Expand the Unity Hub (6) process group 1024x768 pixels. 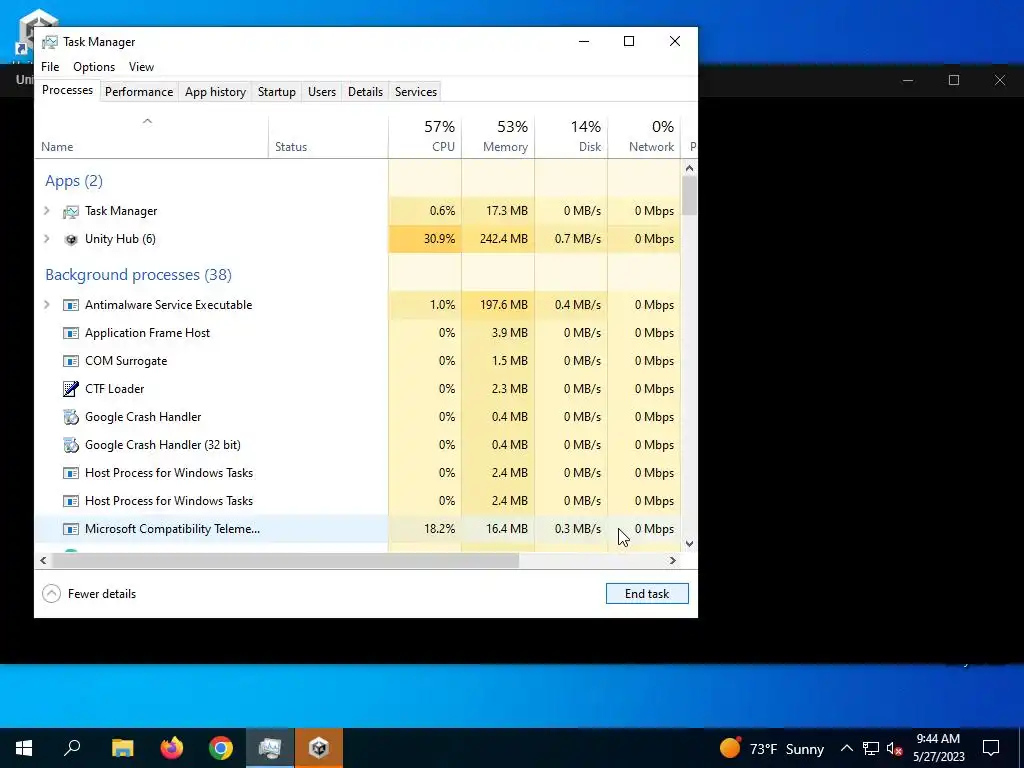coord(46,239)
